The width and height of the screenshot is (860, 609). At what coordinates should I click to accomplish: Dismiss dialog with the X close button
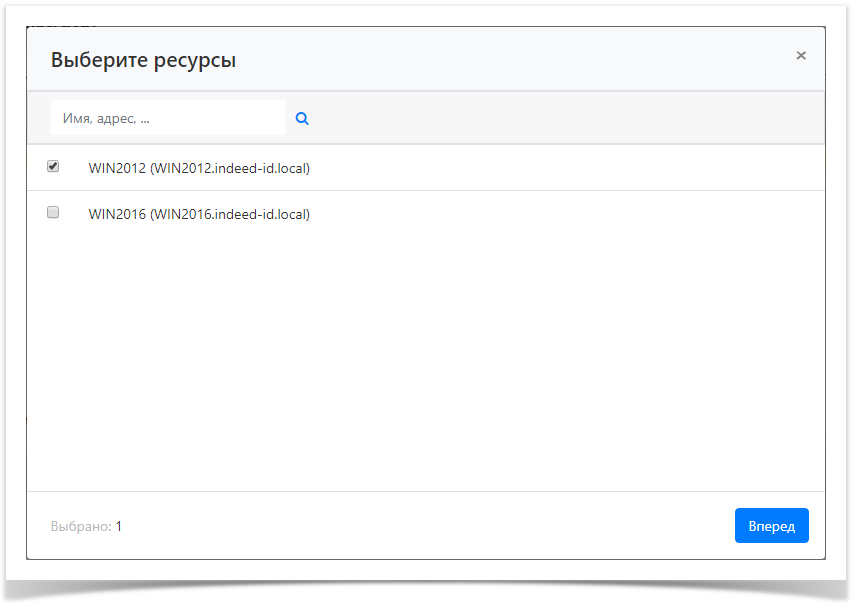tap(800, 56)
